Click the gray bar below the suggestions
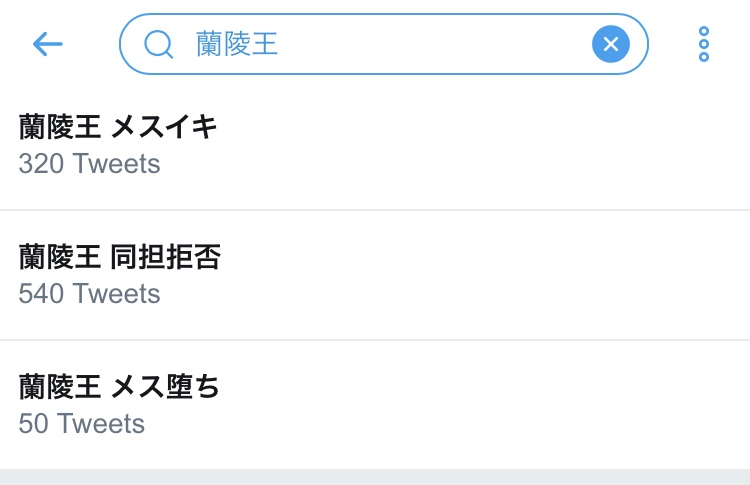 (375, 477)
